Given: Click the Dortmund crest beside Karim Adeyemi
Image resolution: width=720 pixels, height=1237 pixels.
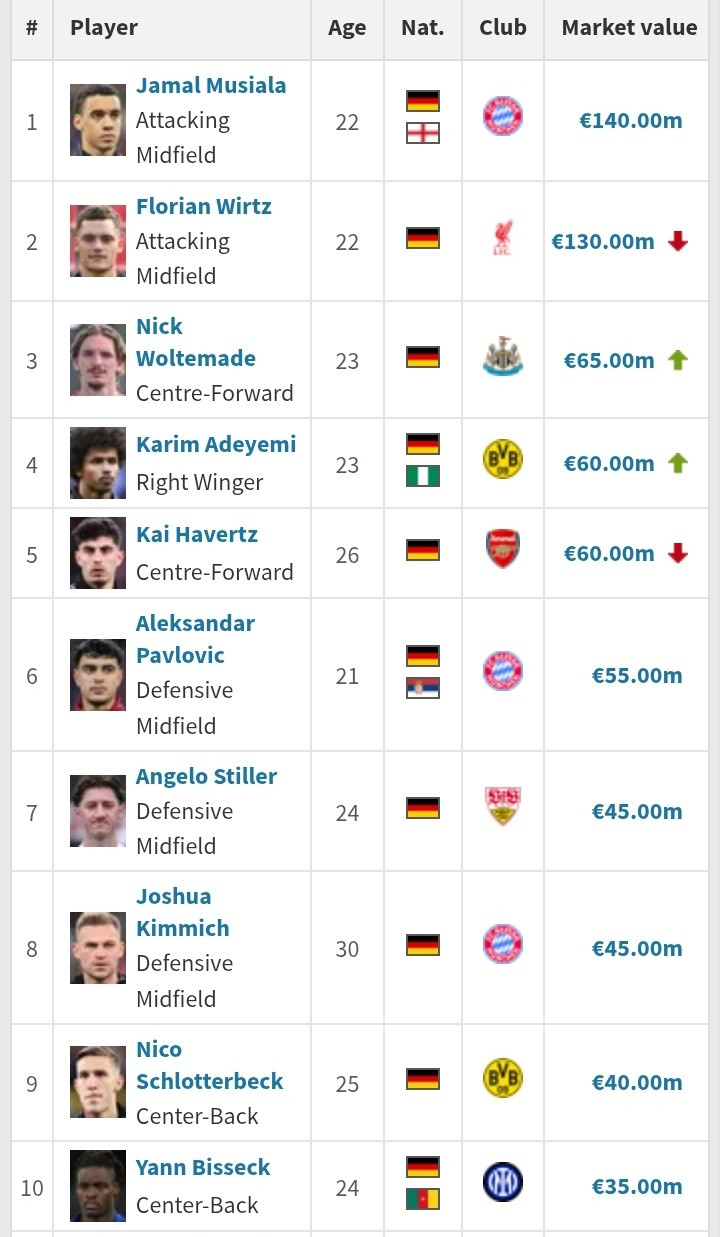Looking at the screenshot, I should click(x=502, y=460).
